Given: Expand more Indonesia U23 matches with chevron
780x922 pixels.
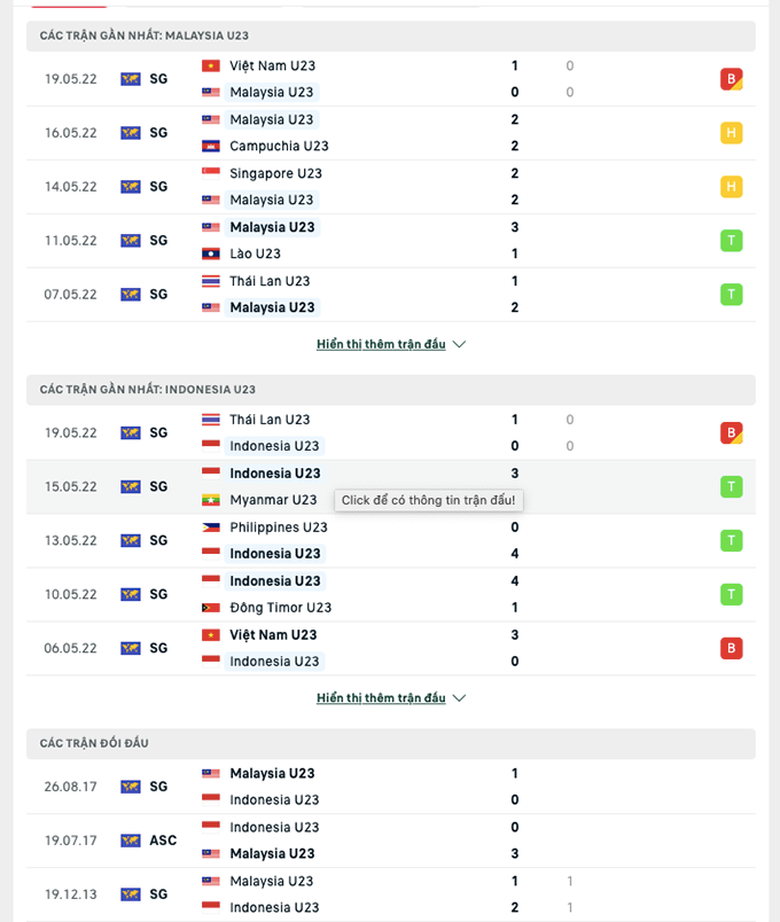Looking at the screenshot, I should point(459,698).
